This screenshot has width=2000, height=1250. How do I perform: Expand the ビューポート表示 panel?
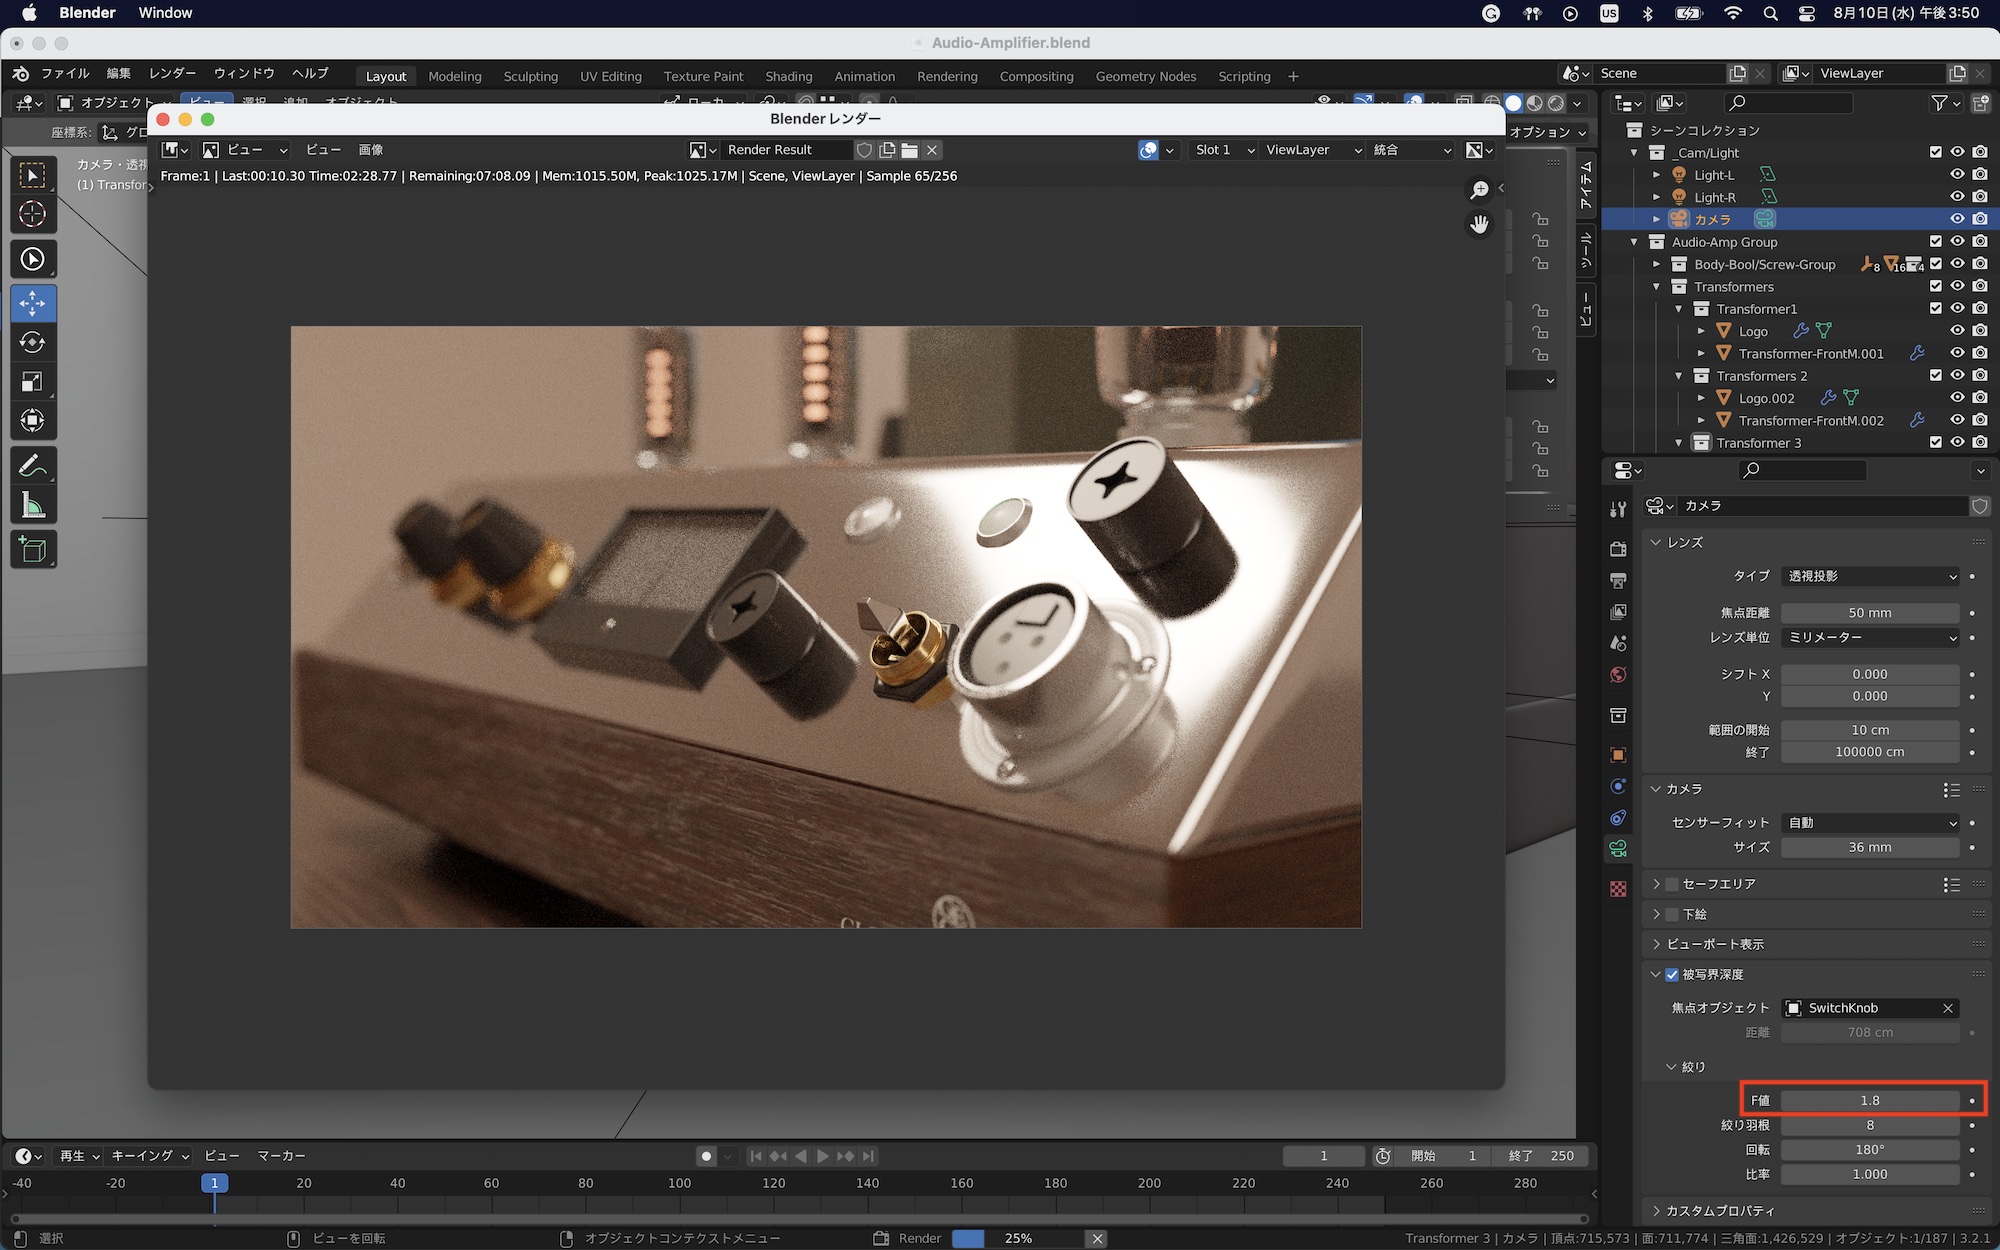(x=1714, y=944)
